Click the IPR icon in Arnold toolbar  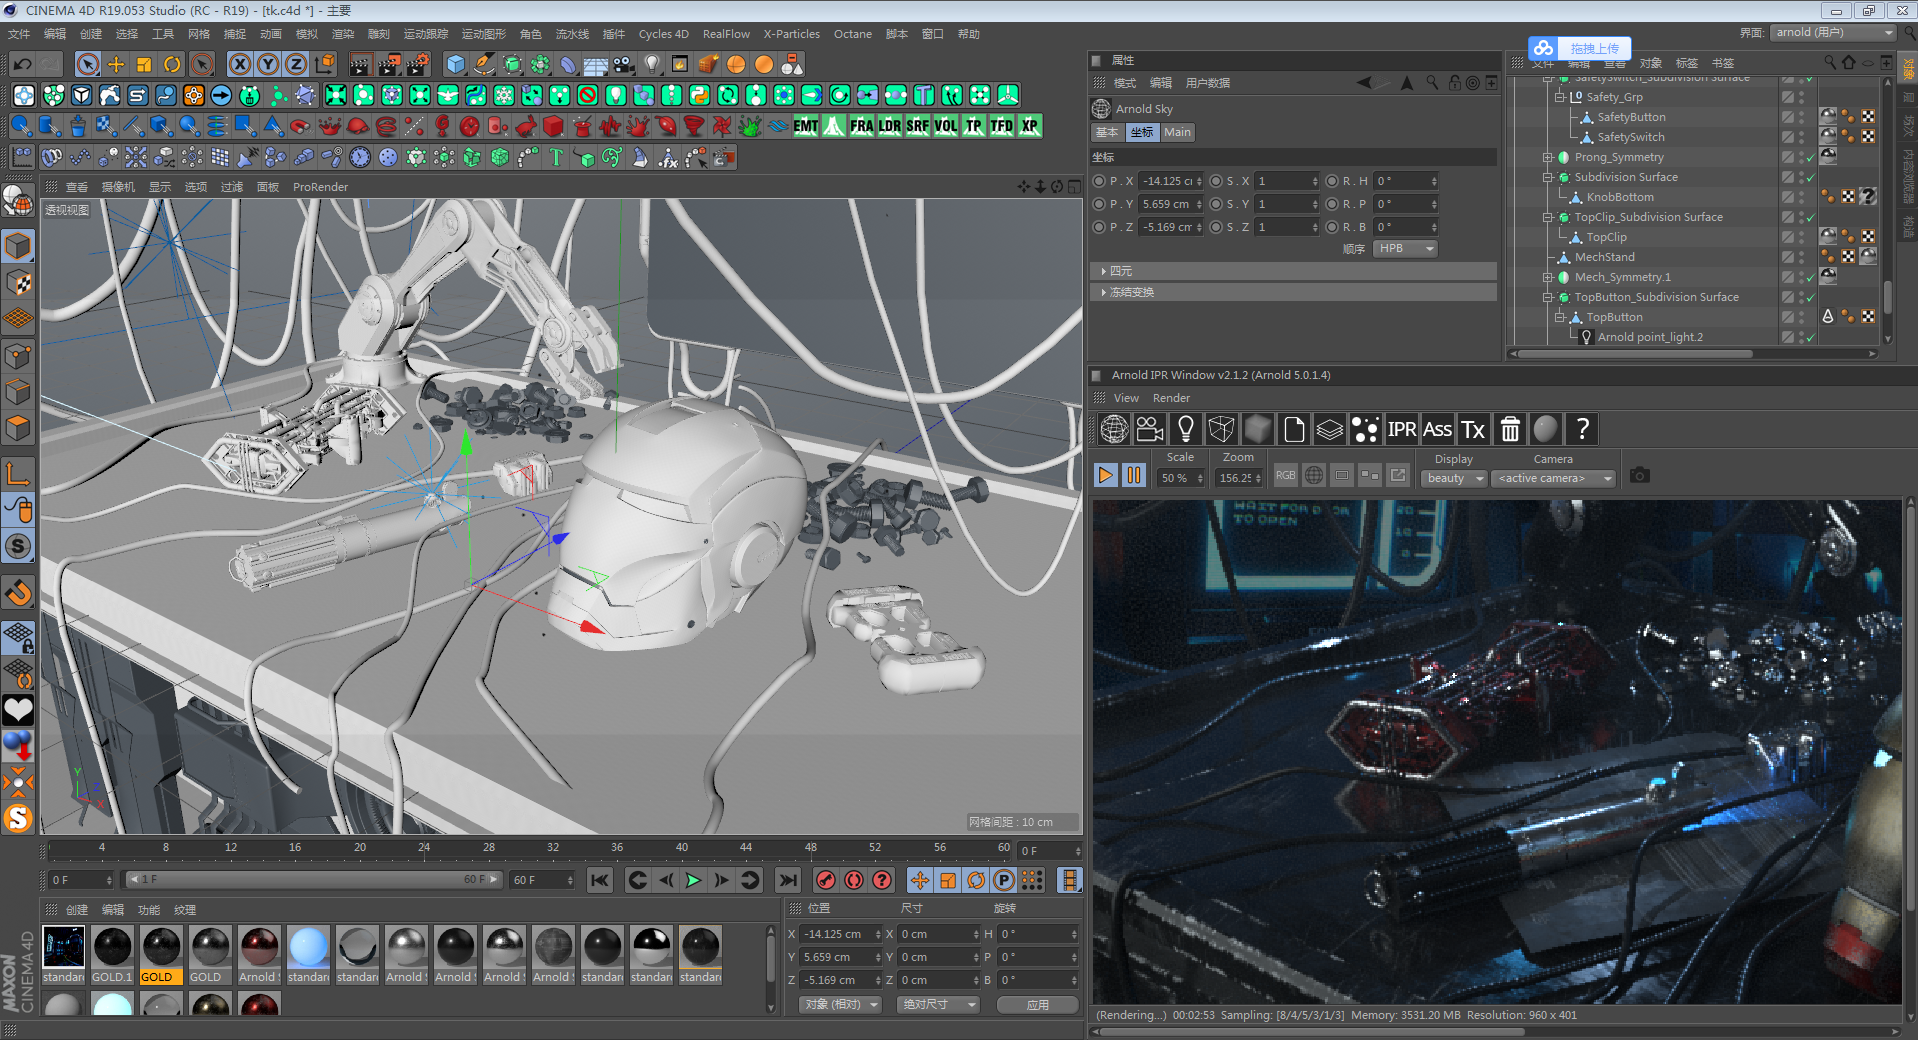click(1402, 429)
